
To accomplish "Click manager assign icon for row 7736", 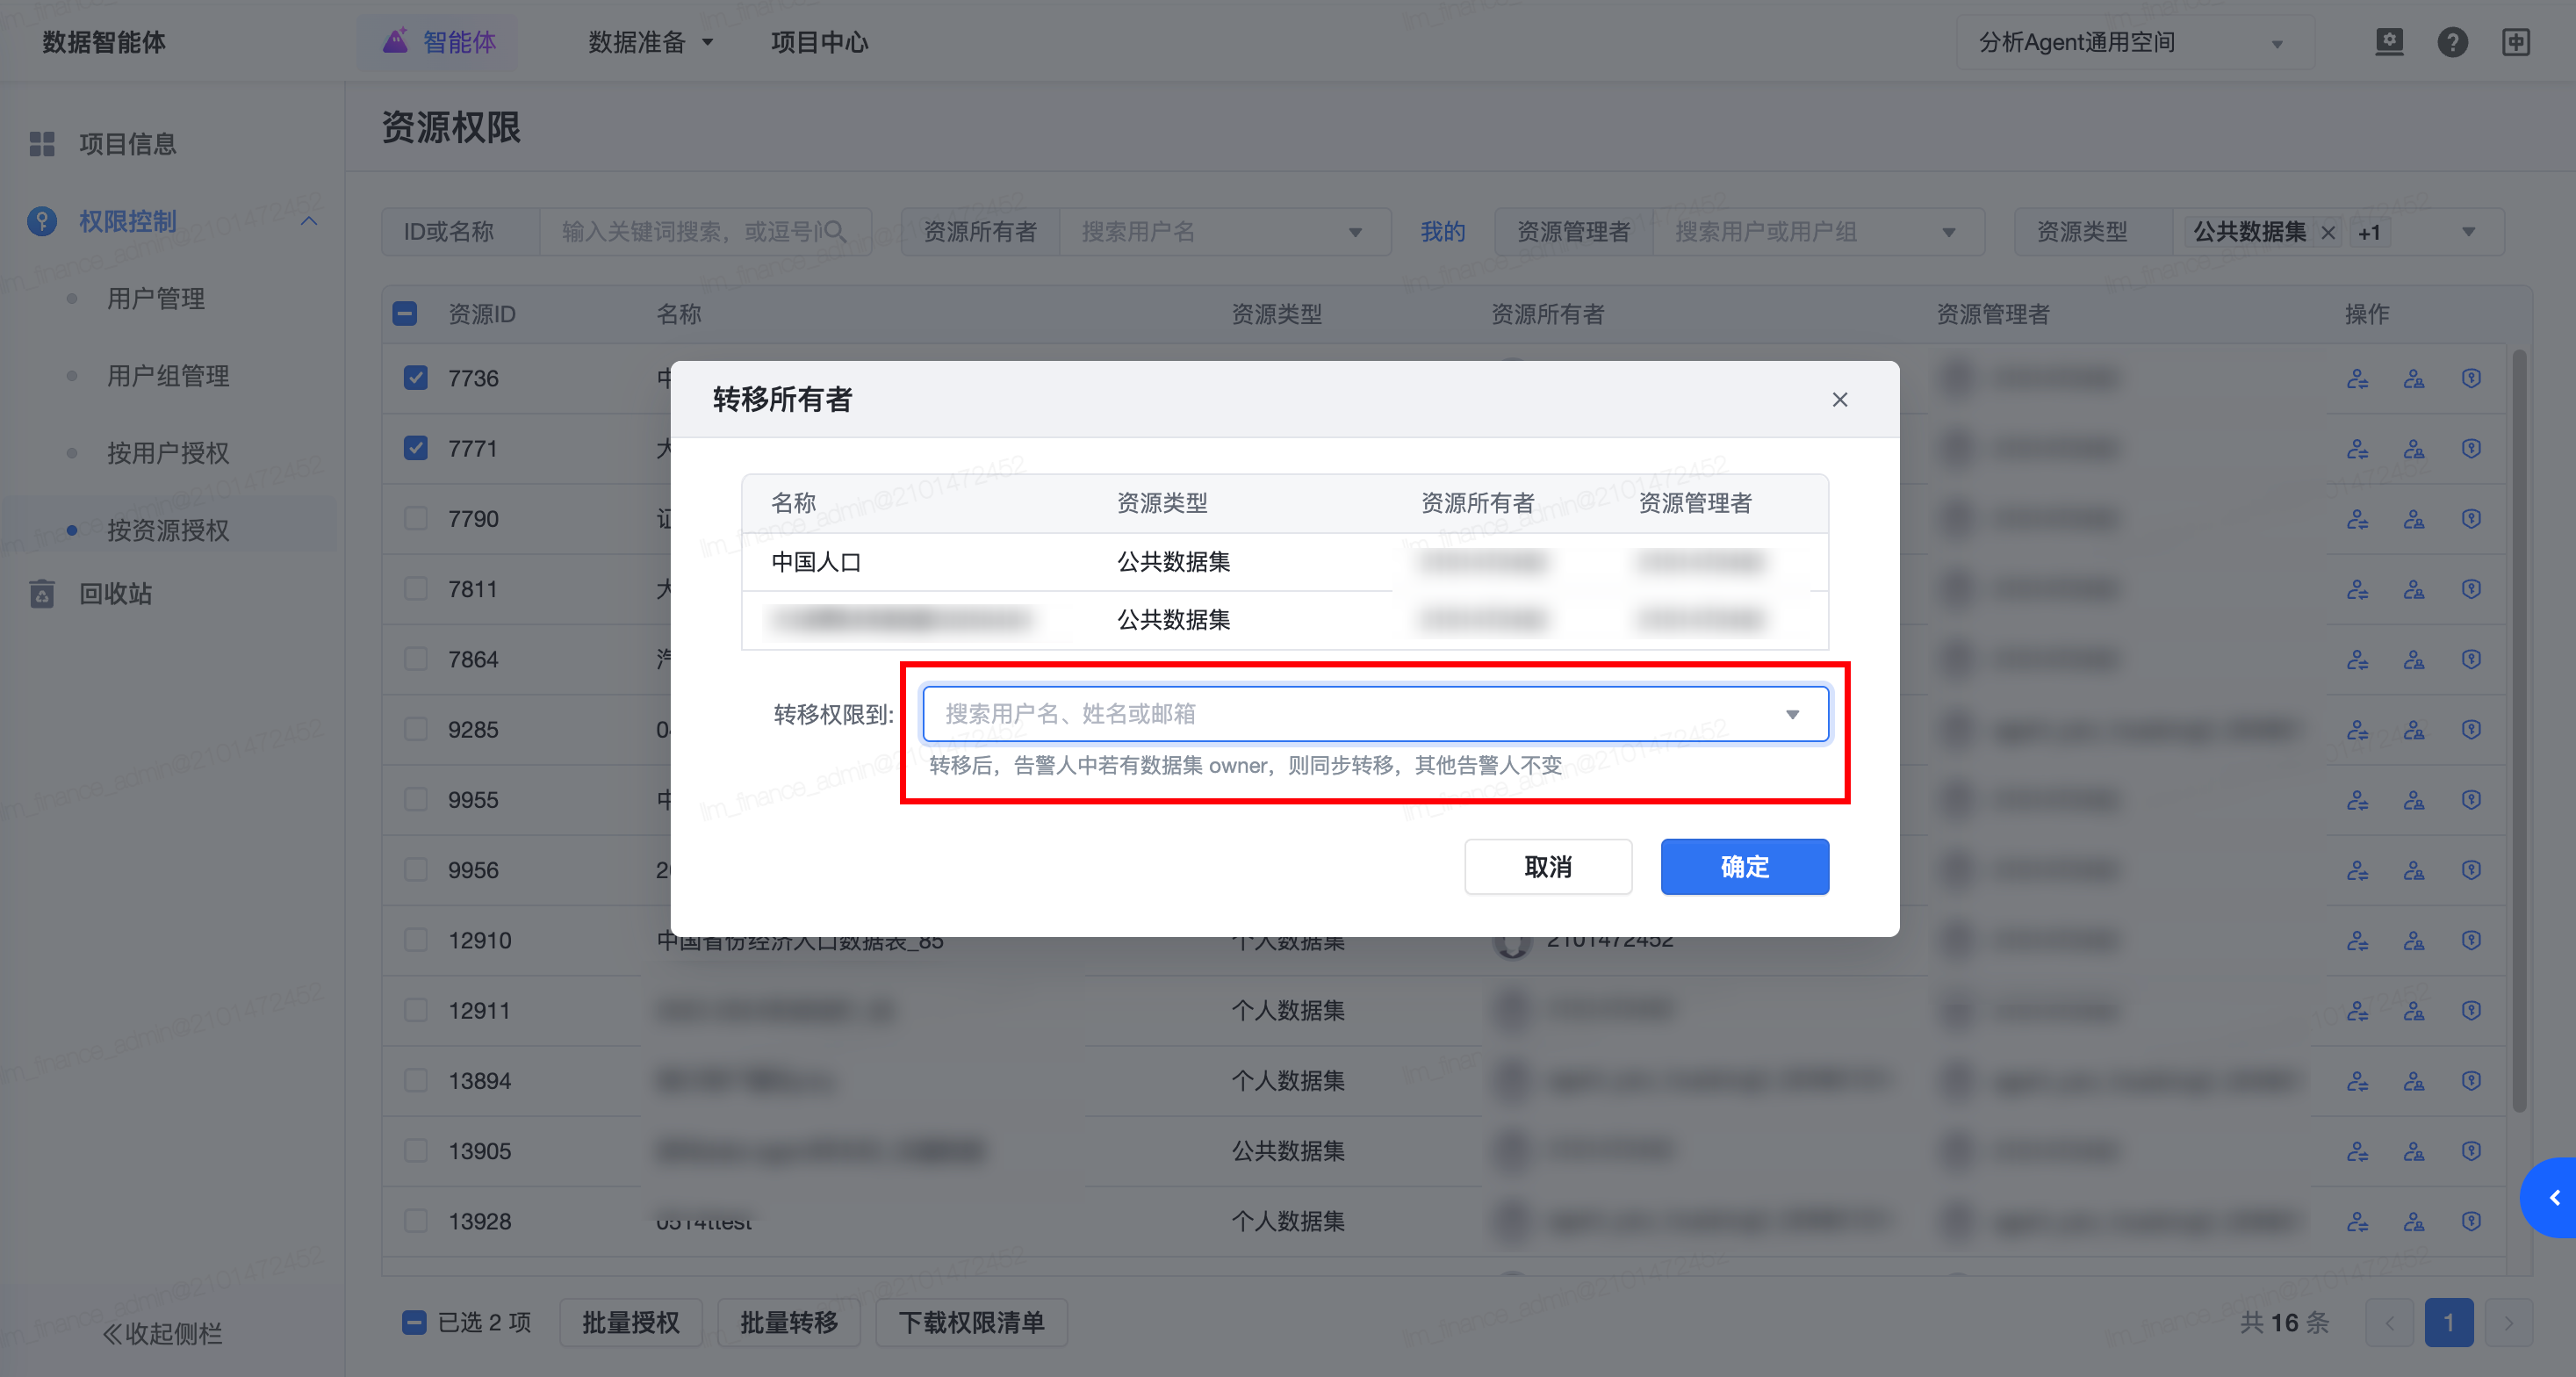I will point(2414,379).
